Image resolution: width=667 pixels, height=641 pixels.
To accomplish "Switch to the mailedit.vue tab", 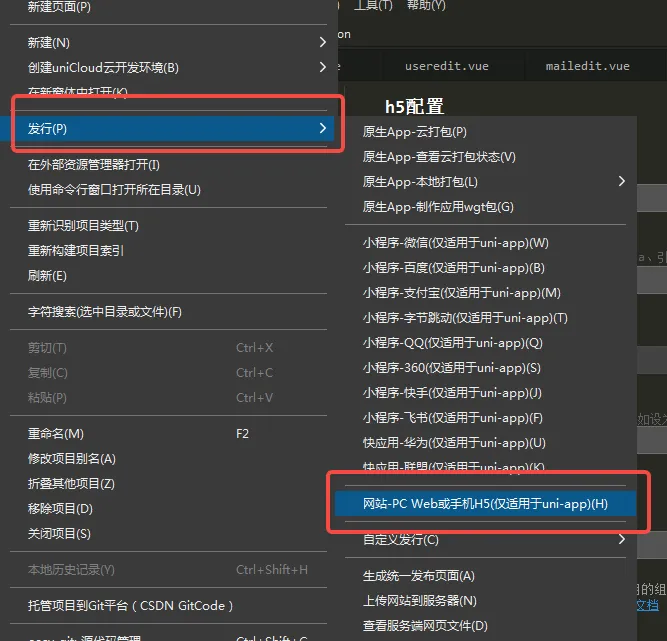I will pos(587,66).
